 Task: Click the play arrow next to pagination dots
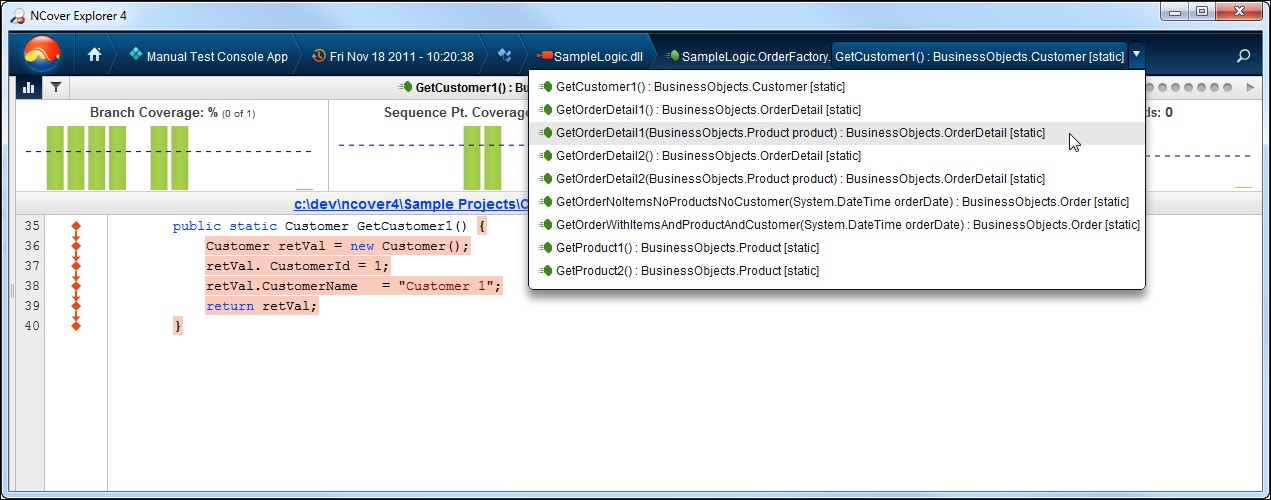1250,88
